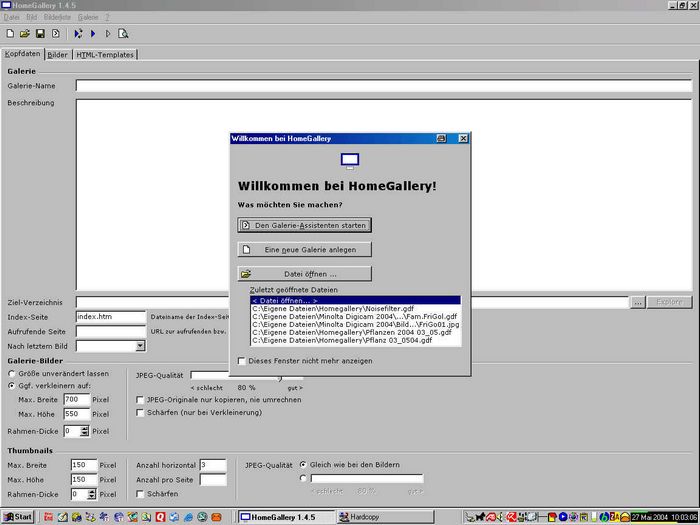Click 'Den Galerie-Assistenten starten' button
700x525 pixels.
pyautogui.click(x=304, y=225)
